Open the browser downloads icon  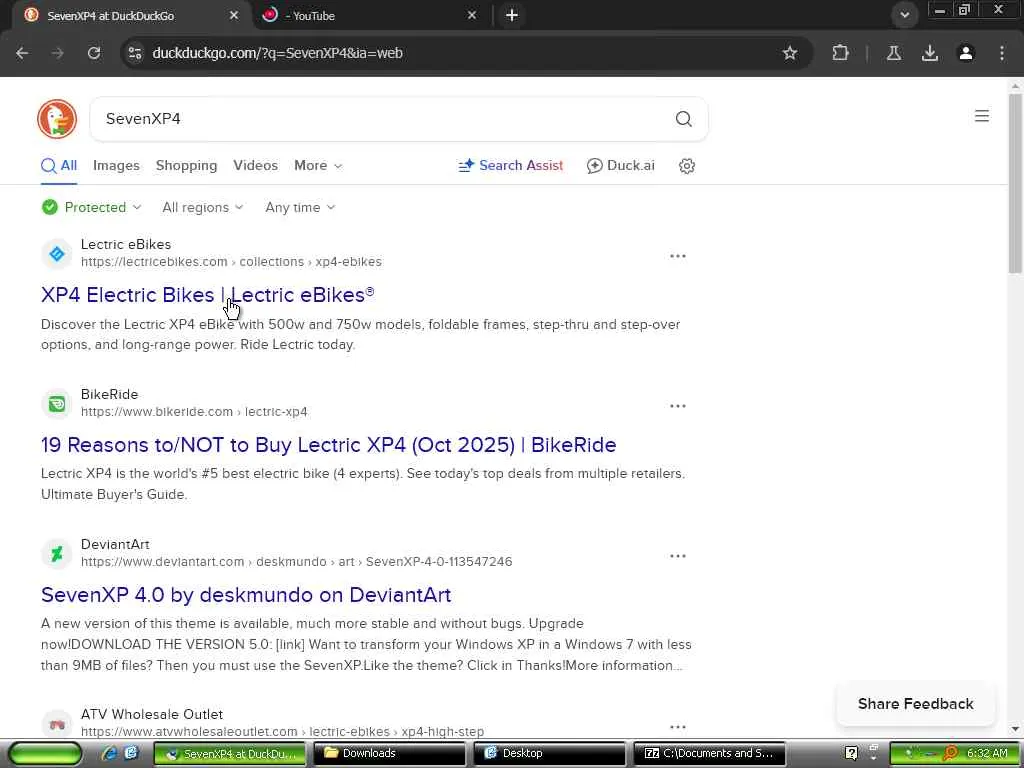tap(930, 53)
